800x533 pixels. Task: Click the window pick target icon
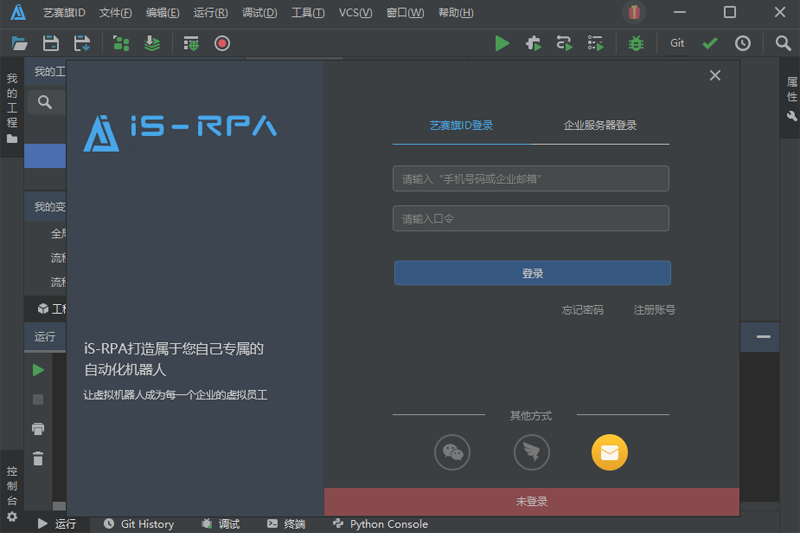pyautogui.click(x=191, y=43)
